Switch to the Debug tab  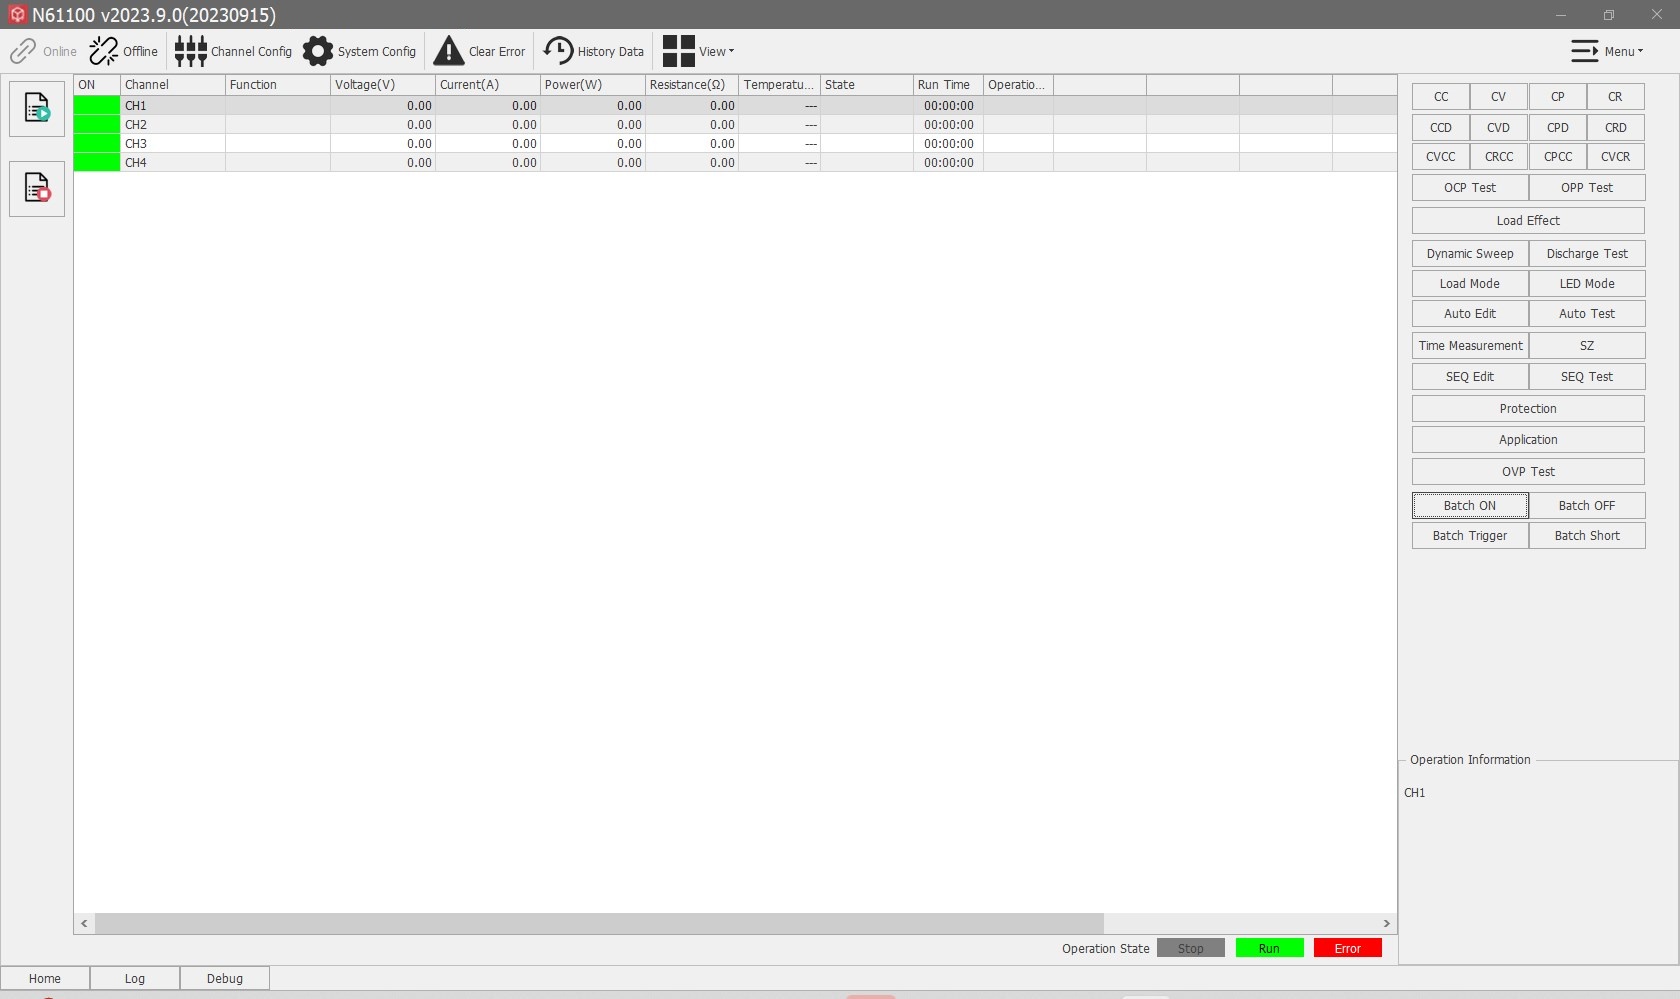pos(225,978)
